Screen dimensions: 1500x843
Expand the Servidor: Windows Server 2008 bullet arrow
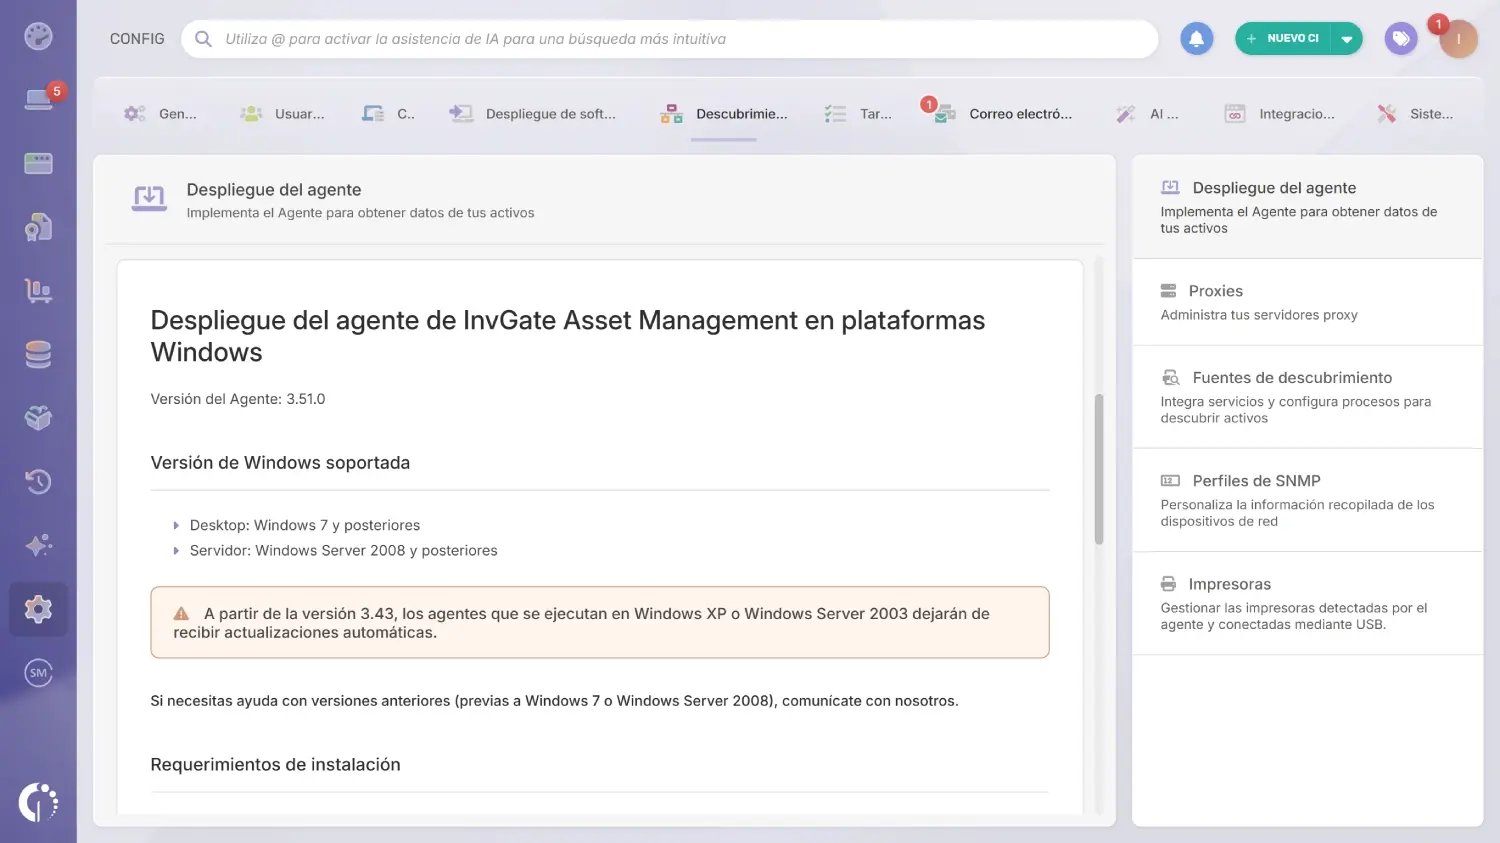click(x=176, y=550)
